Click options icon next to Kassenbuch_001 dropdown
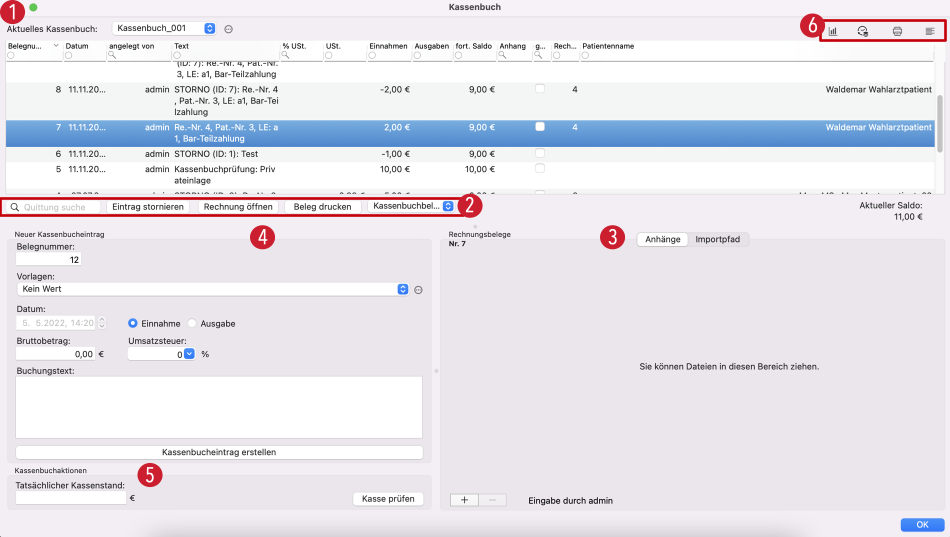The image size is (950, 537). point(228,29)
